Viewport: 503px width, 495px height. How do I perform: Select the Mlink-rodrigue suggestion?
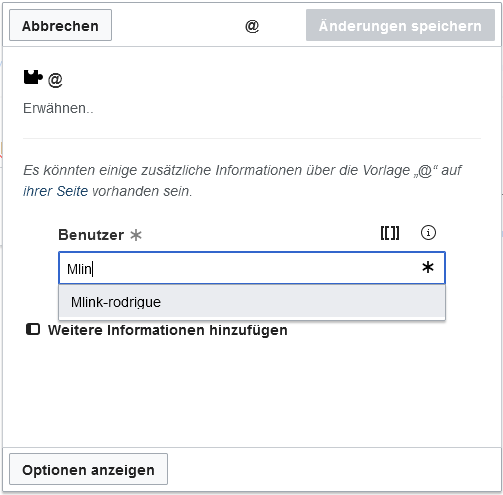pyautogui.click(x=252, y=302)
